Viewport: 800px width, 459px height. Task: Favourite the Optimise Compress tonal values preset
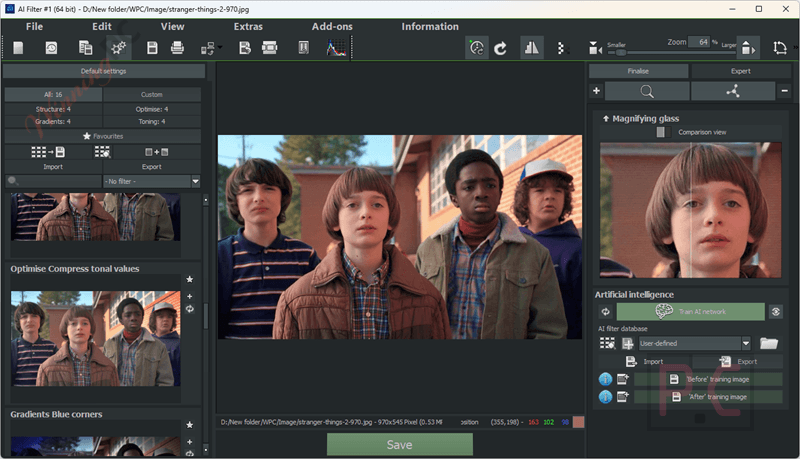[189, 279]
